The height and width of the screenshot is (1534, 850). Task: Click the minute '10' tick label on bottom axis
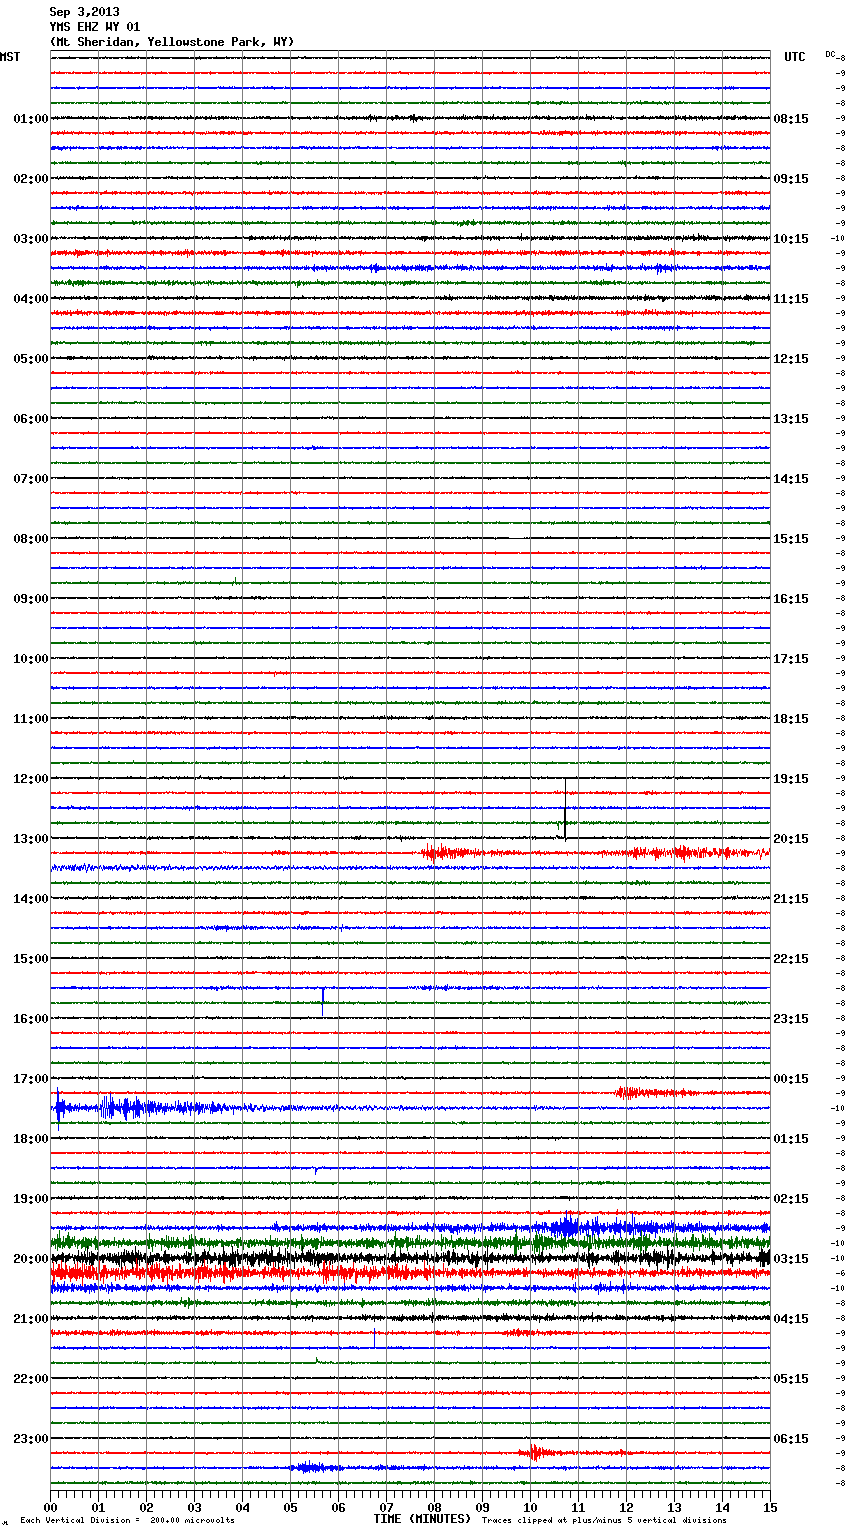coord(530,1507)
